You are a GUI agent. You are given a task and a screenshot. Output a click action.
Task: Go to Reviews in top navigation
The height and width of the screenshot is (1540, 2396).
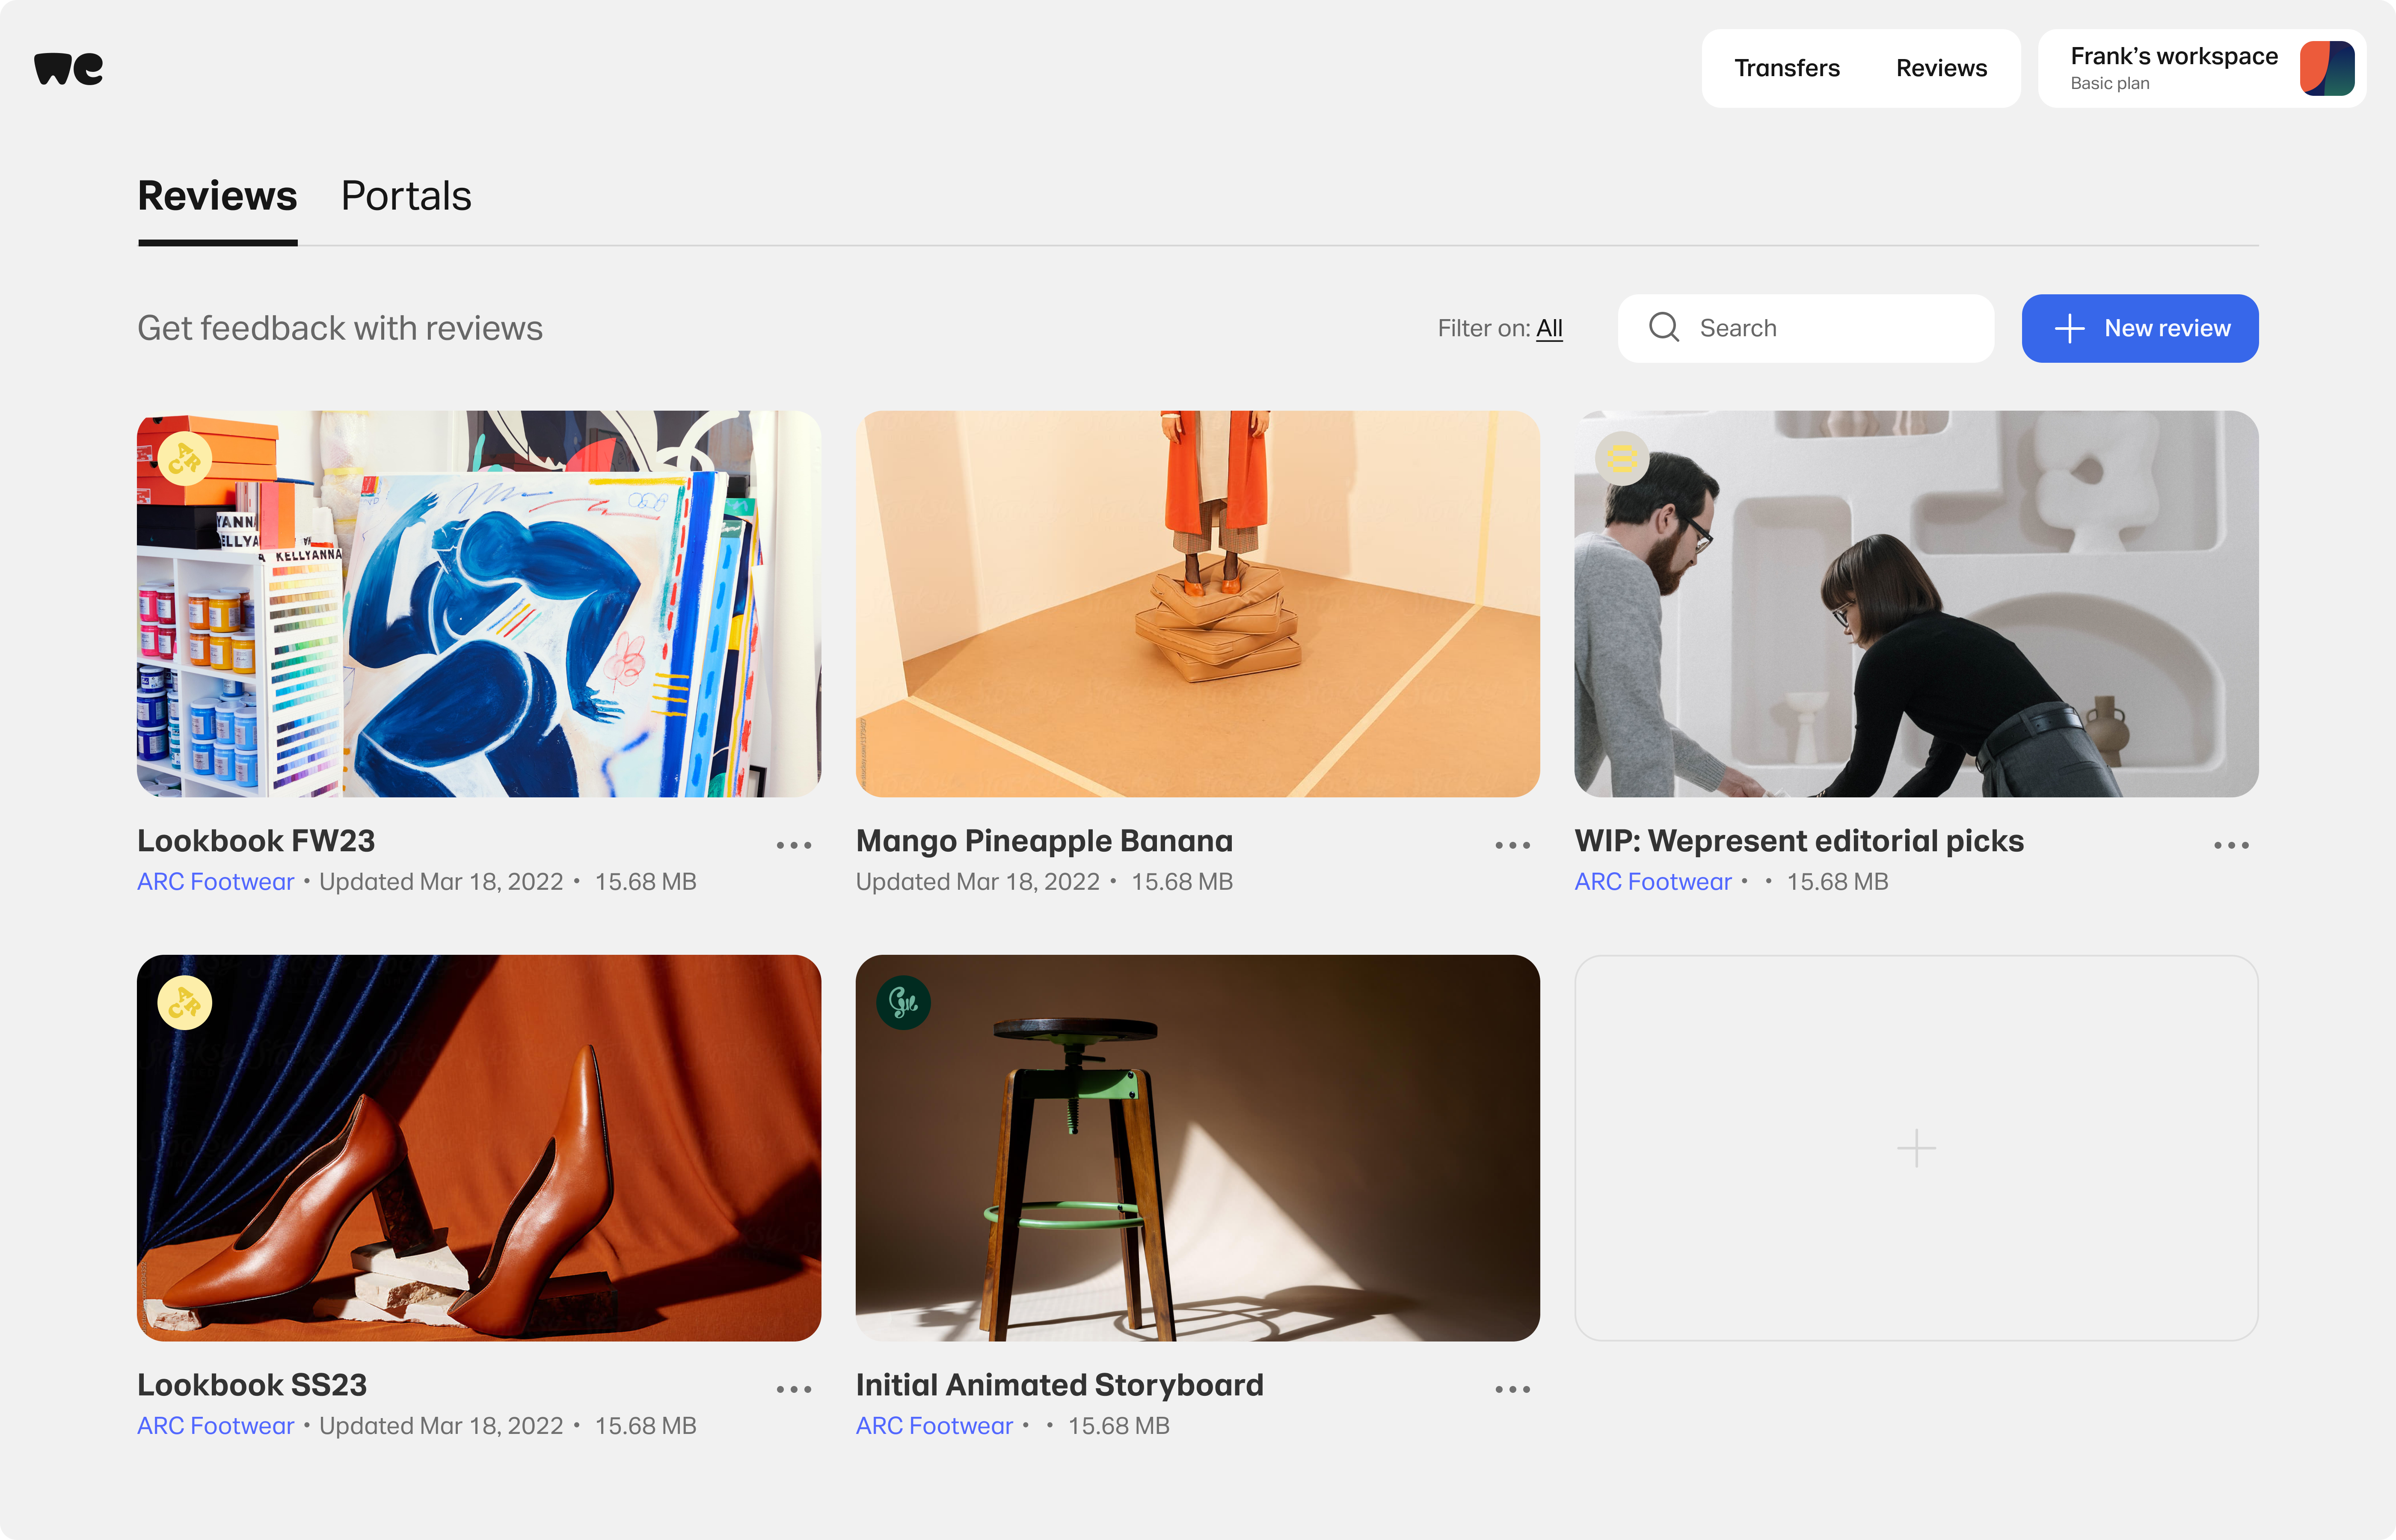click(1941, 68)
